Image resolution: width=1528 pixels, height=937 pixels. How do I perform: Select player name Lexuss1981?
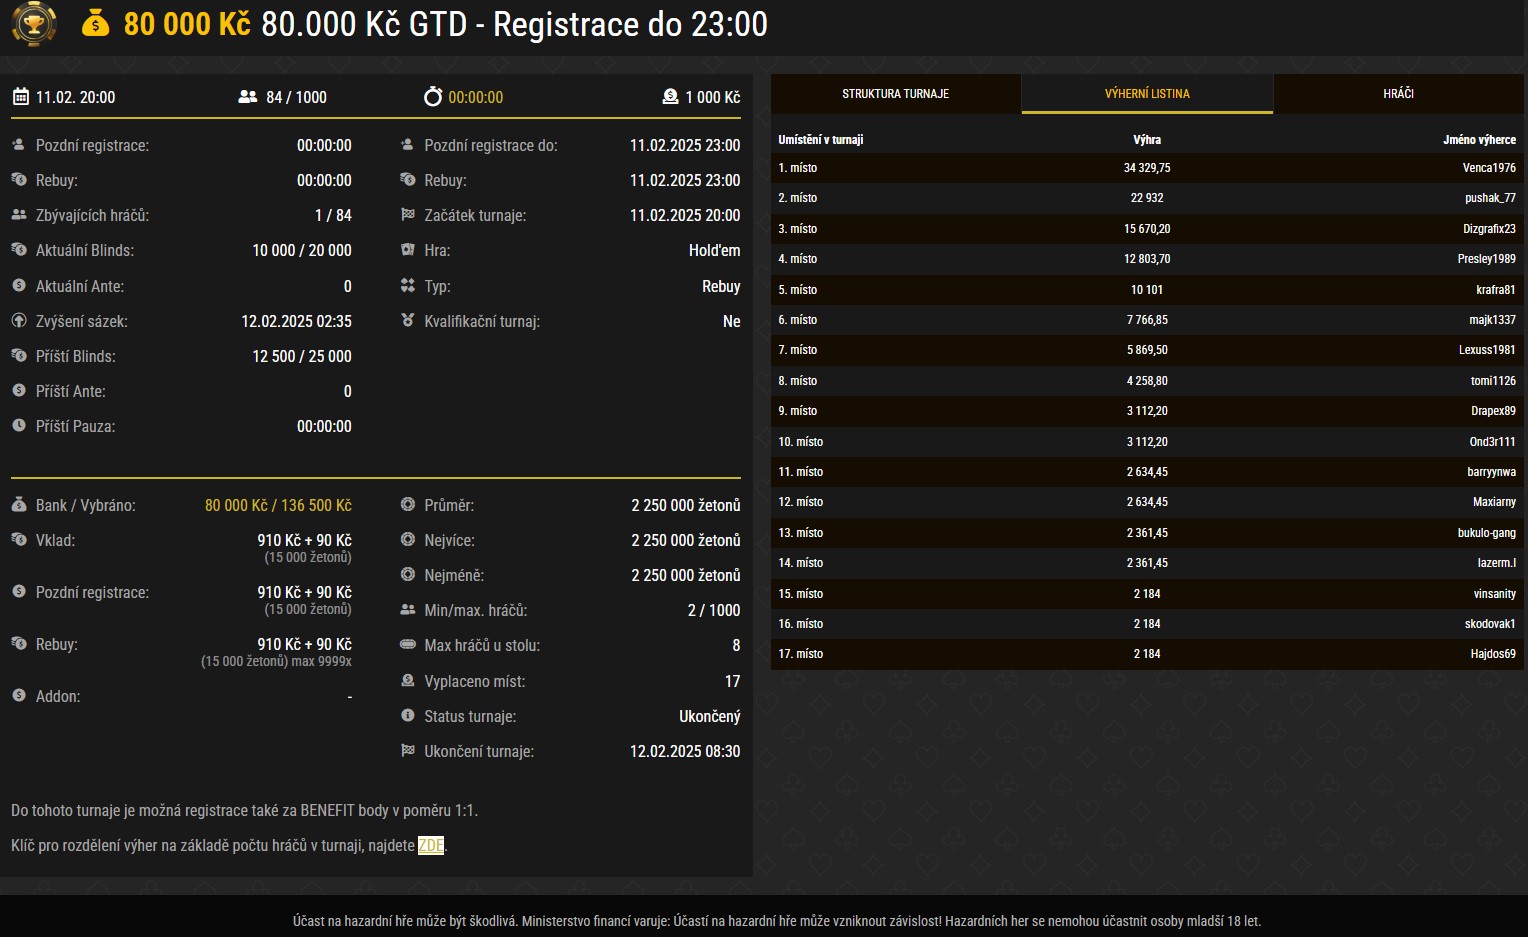tap(1487, 350)
